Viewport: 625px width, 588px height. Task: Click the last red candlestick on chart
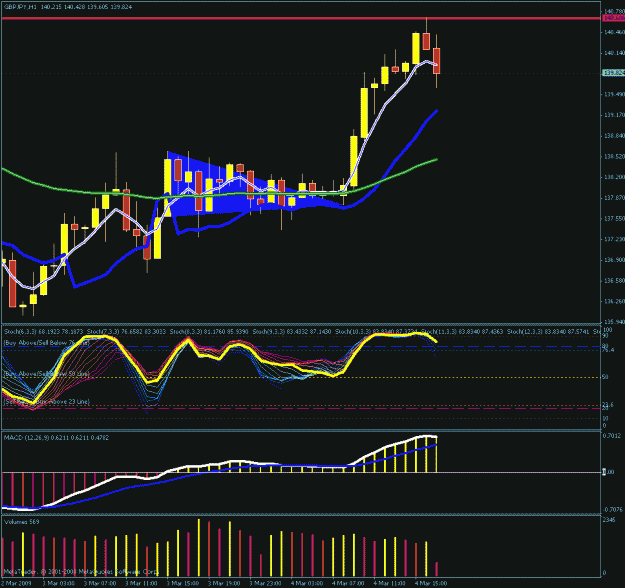437,61
